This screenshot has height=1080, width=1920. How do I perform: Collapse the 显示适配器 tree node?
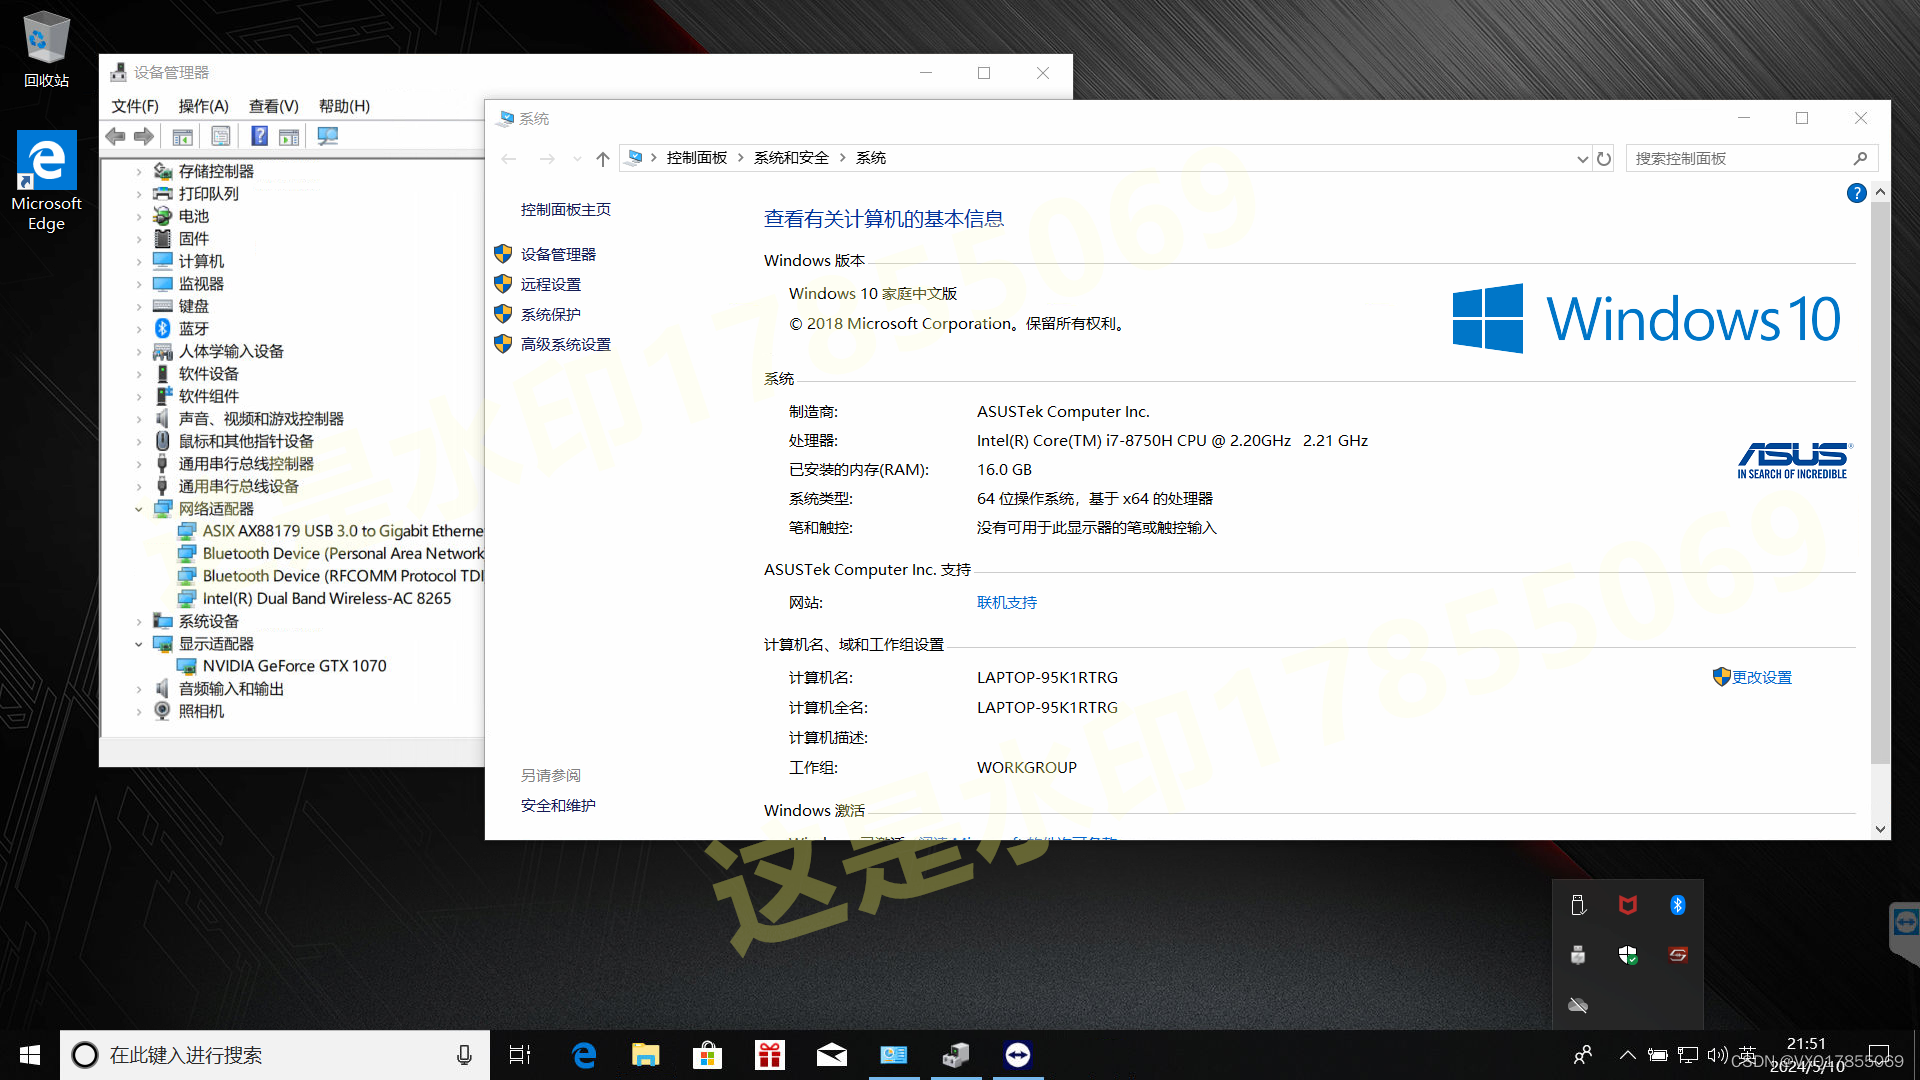(139, 644)
